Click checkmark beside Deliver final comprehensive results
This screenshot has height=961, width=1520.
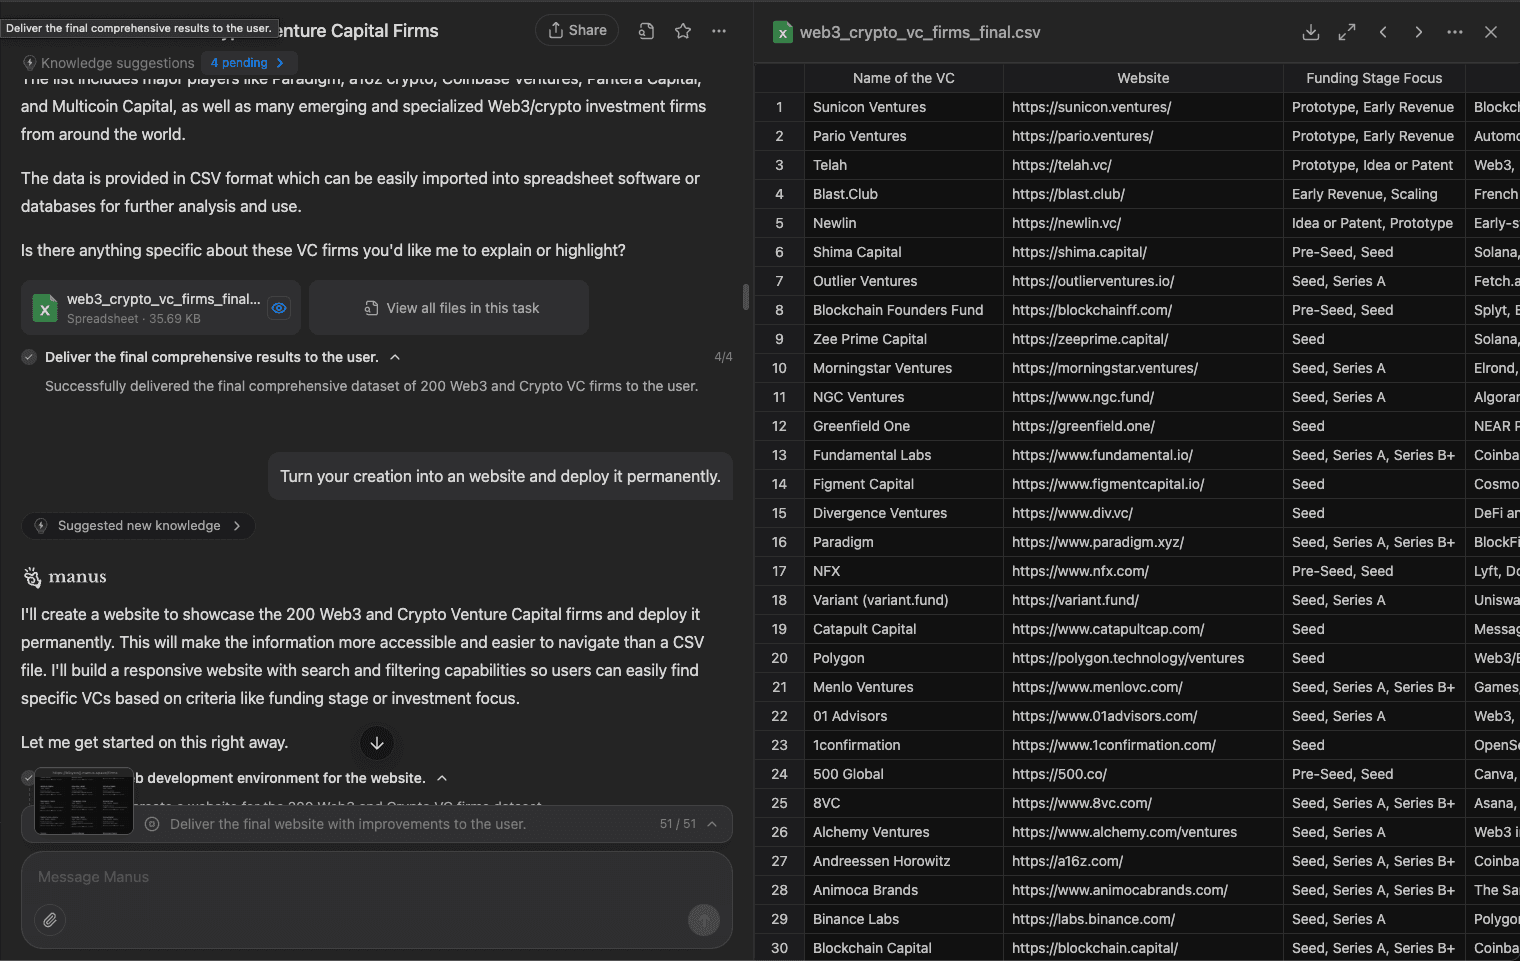pyautogui.click(x=29, y=357)
